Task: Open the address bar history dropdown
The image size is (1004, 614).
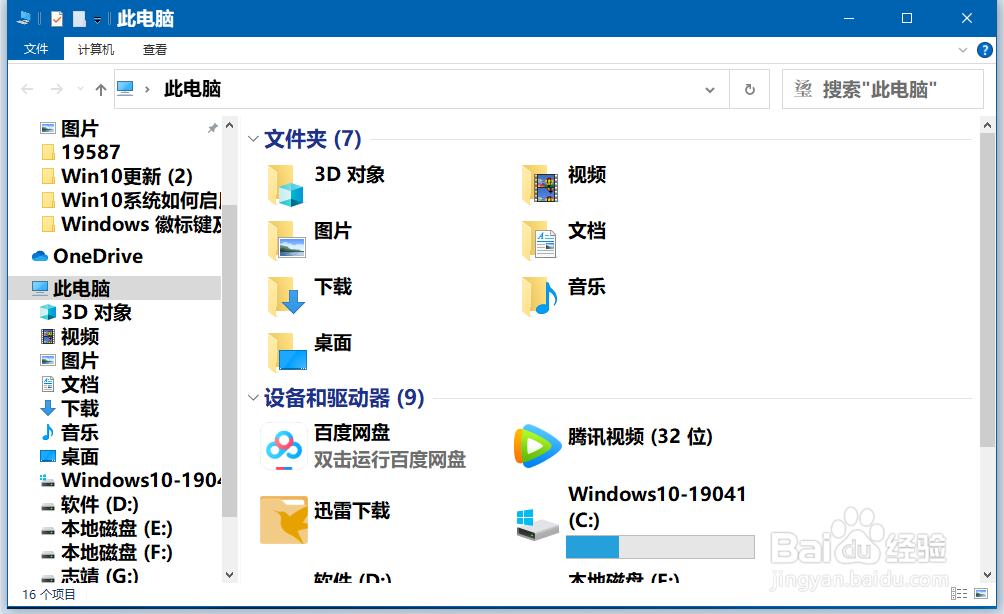Action: click(710, 89)
